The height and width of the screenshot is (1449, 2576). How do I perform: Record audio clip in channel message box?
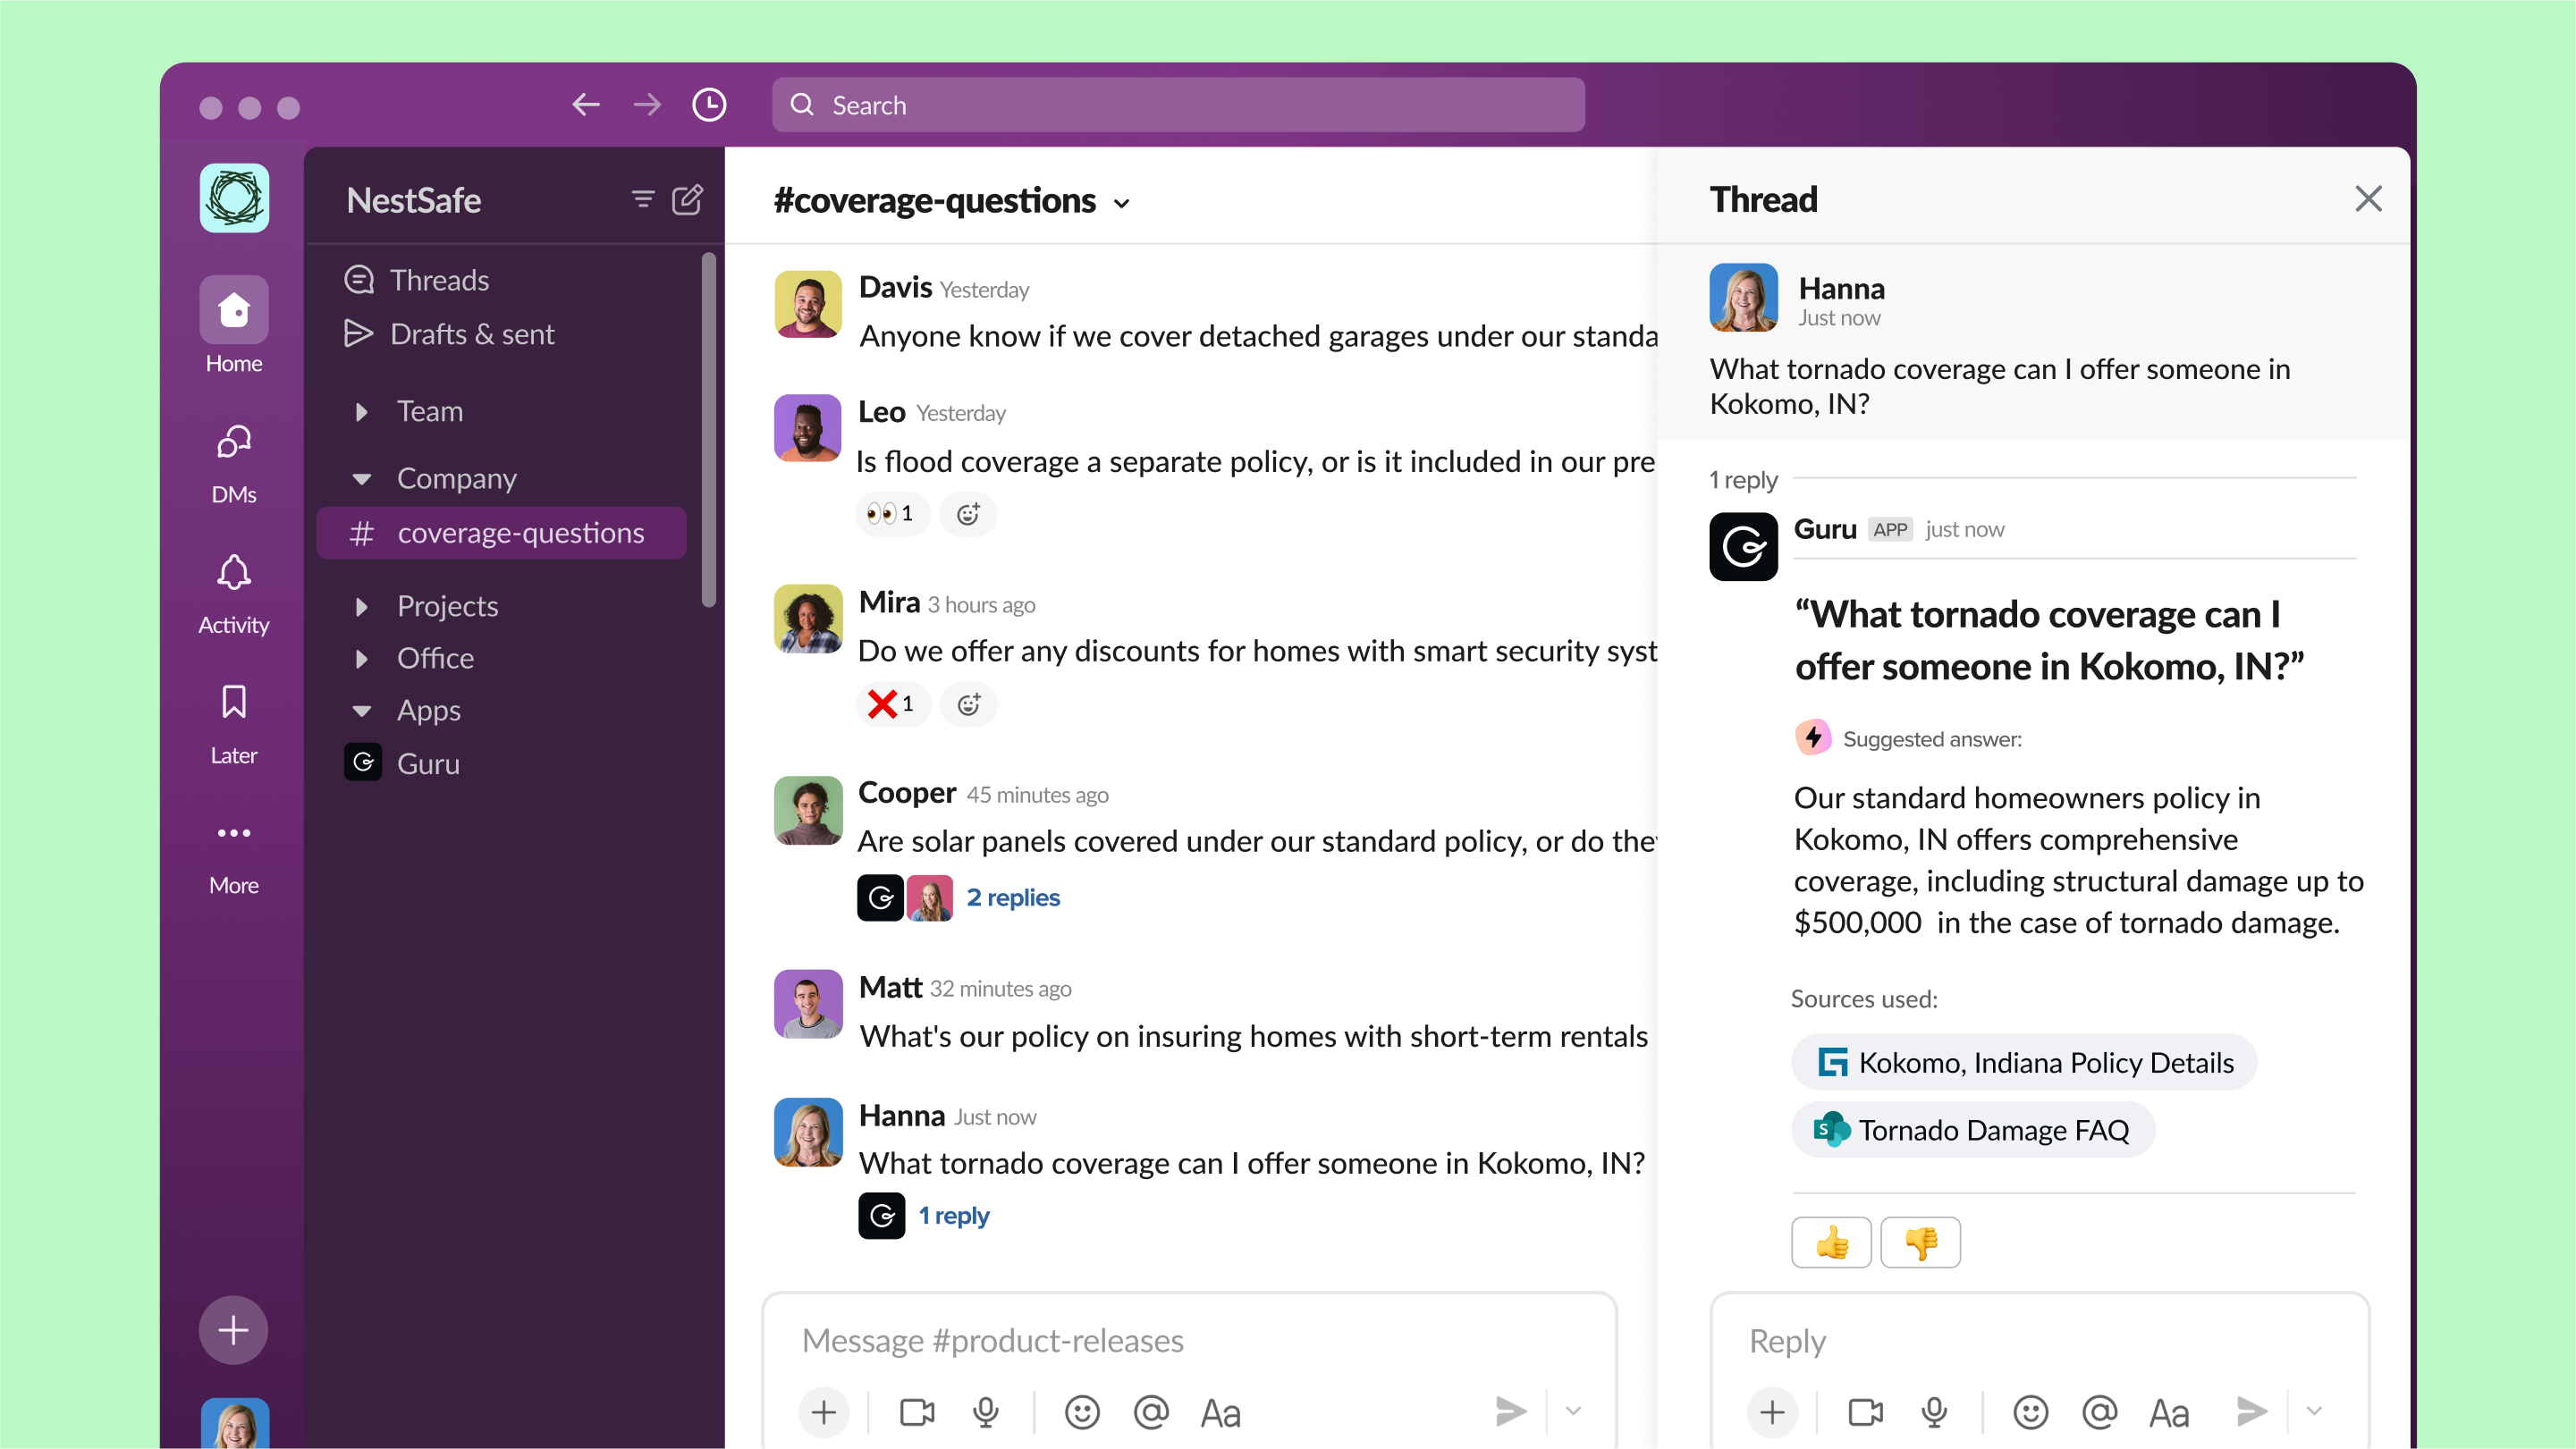pyautogui.click(x=986, y=1412)
